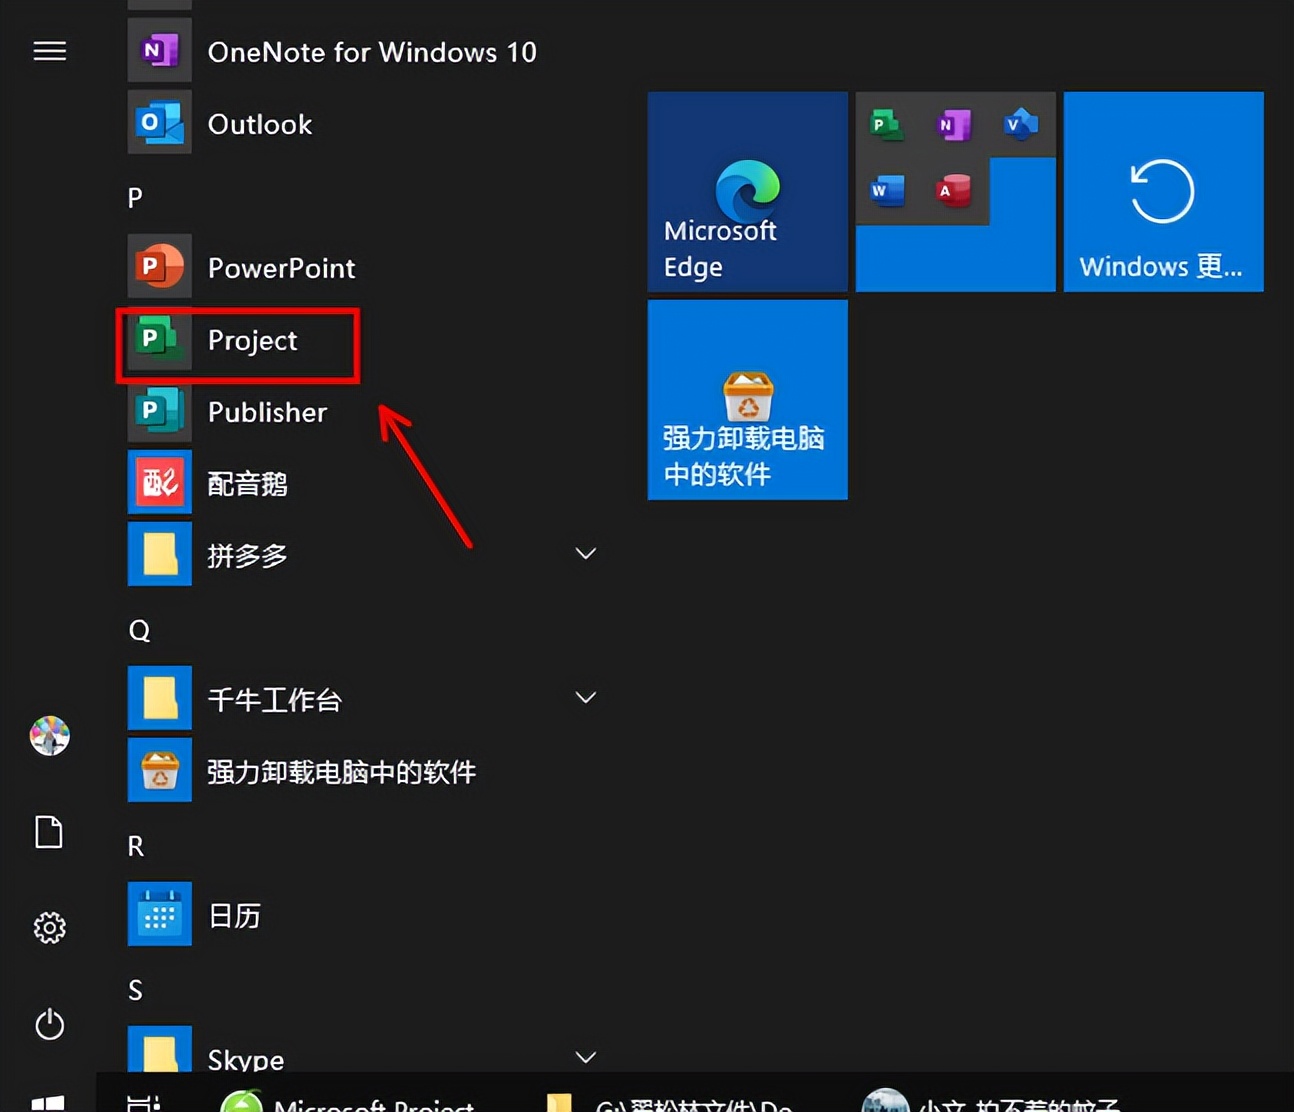This screenshot has width=1294, height=1112.
Task: Open the Visio tile icon
Action: pyautogui.click(x=1021, y=123)
